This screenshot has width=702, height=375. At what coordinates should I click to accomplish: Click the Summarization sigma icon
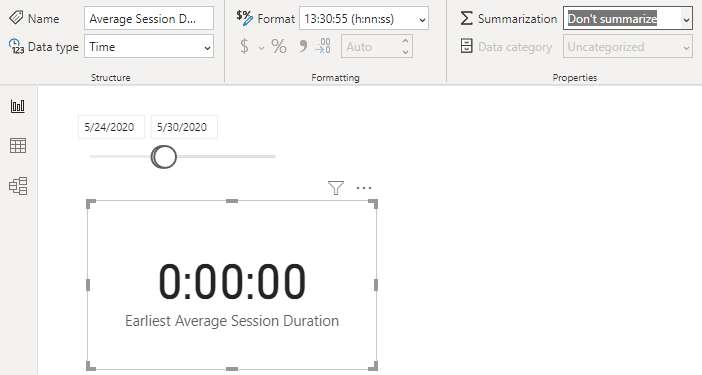(466, 18)
